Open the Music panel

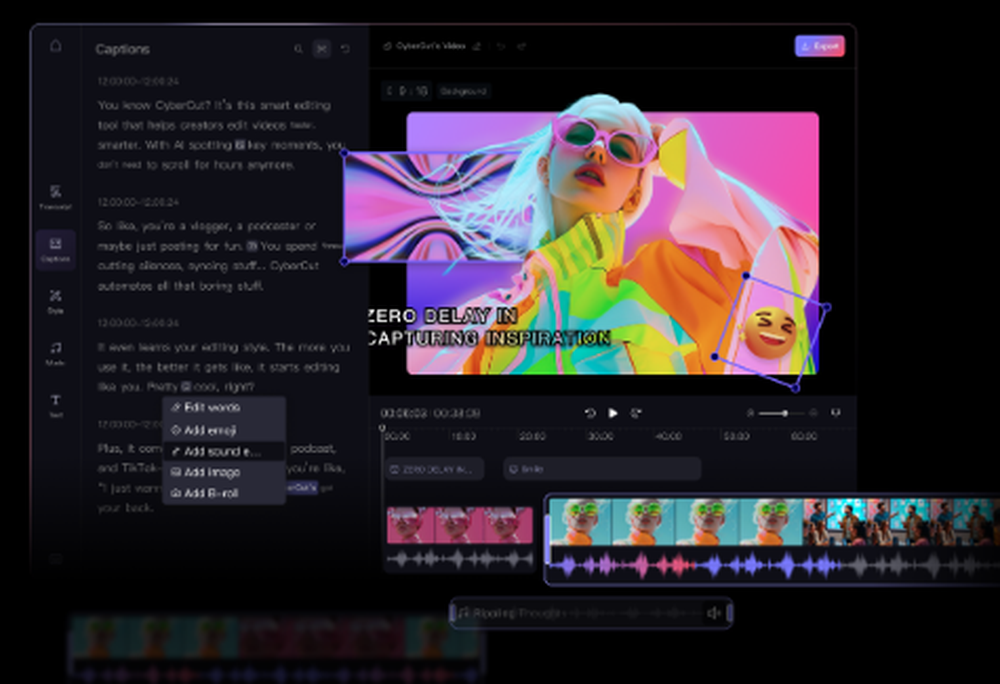pos(55,353)
